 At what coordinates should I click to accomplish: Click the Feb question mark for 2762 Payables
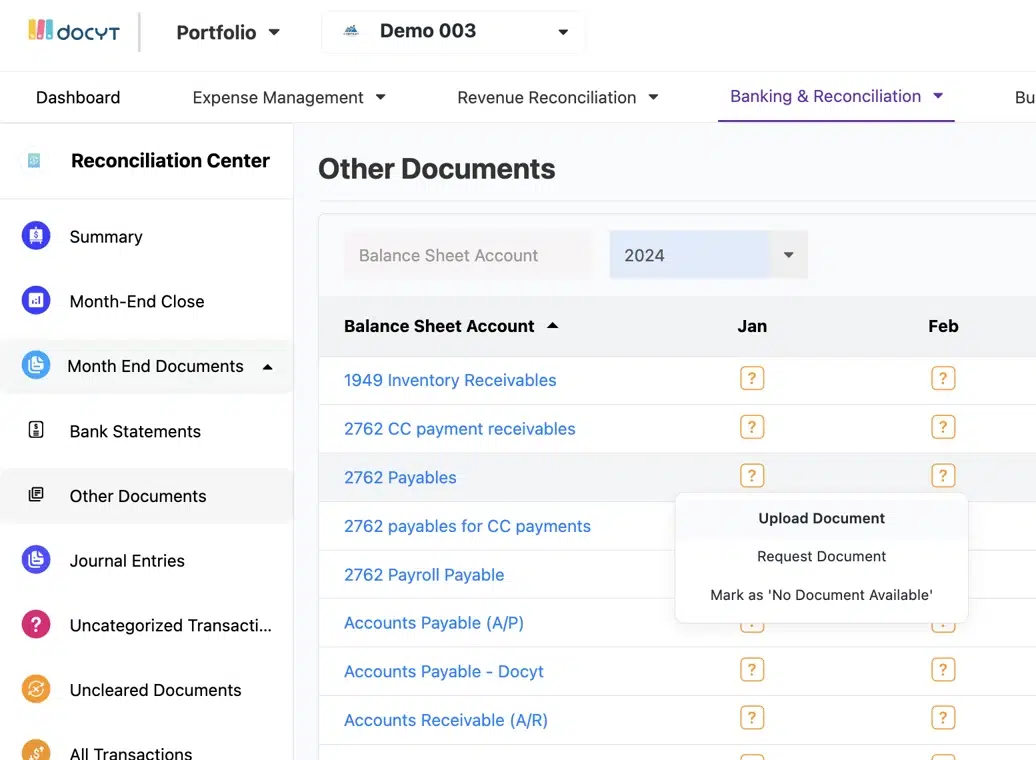pos(943,475)
